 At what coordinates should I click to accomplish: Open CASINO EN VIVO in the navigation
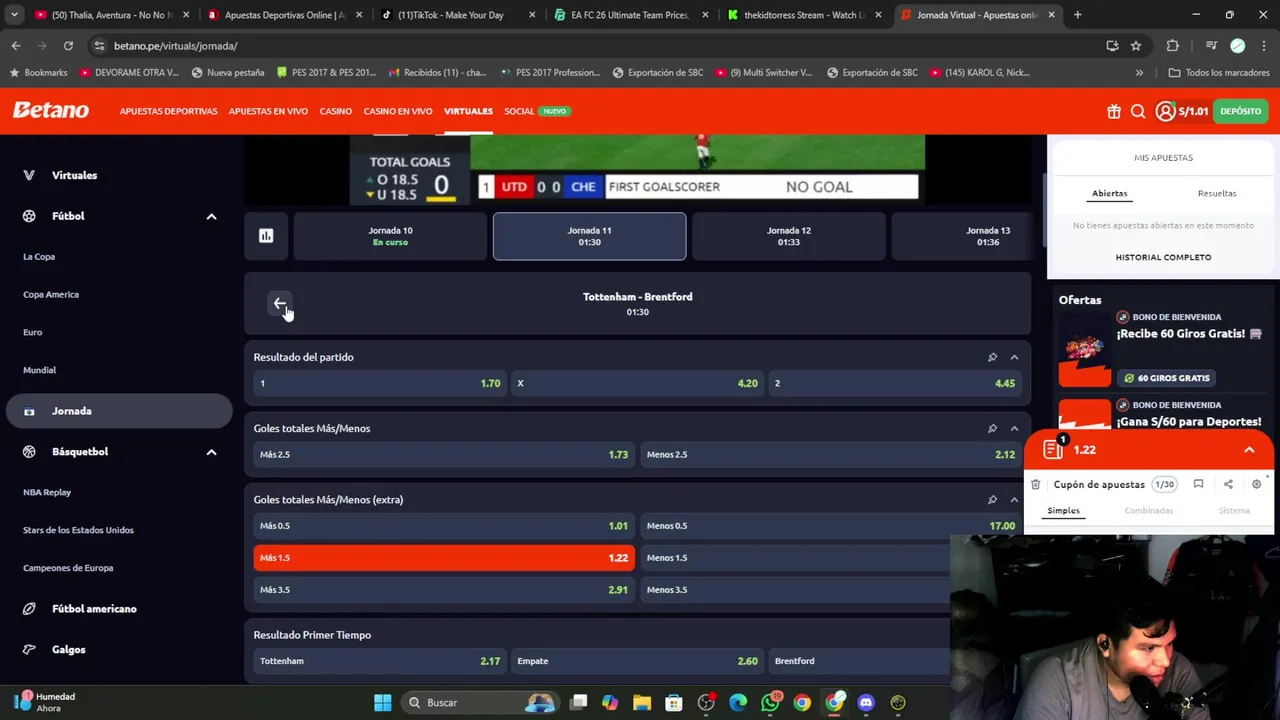pos(398,111)
